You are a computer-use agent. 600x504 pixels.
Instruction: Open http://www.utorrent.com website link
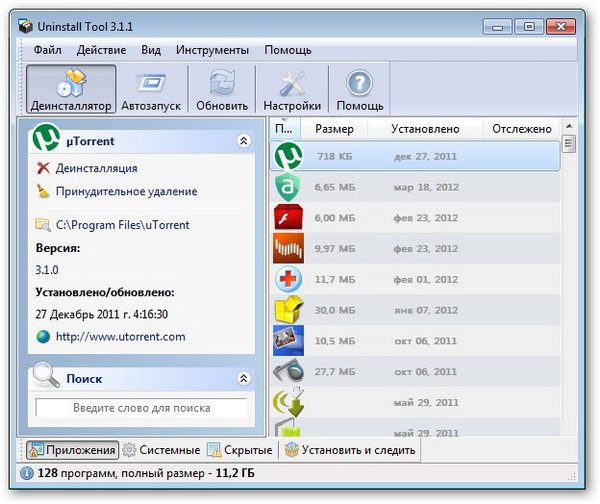120,337
